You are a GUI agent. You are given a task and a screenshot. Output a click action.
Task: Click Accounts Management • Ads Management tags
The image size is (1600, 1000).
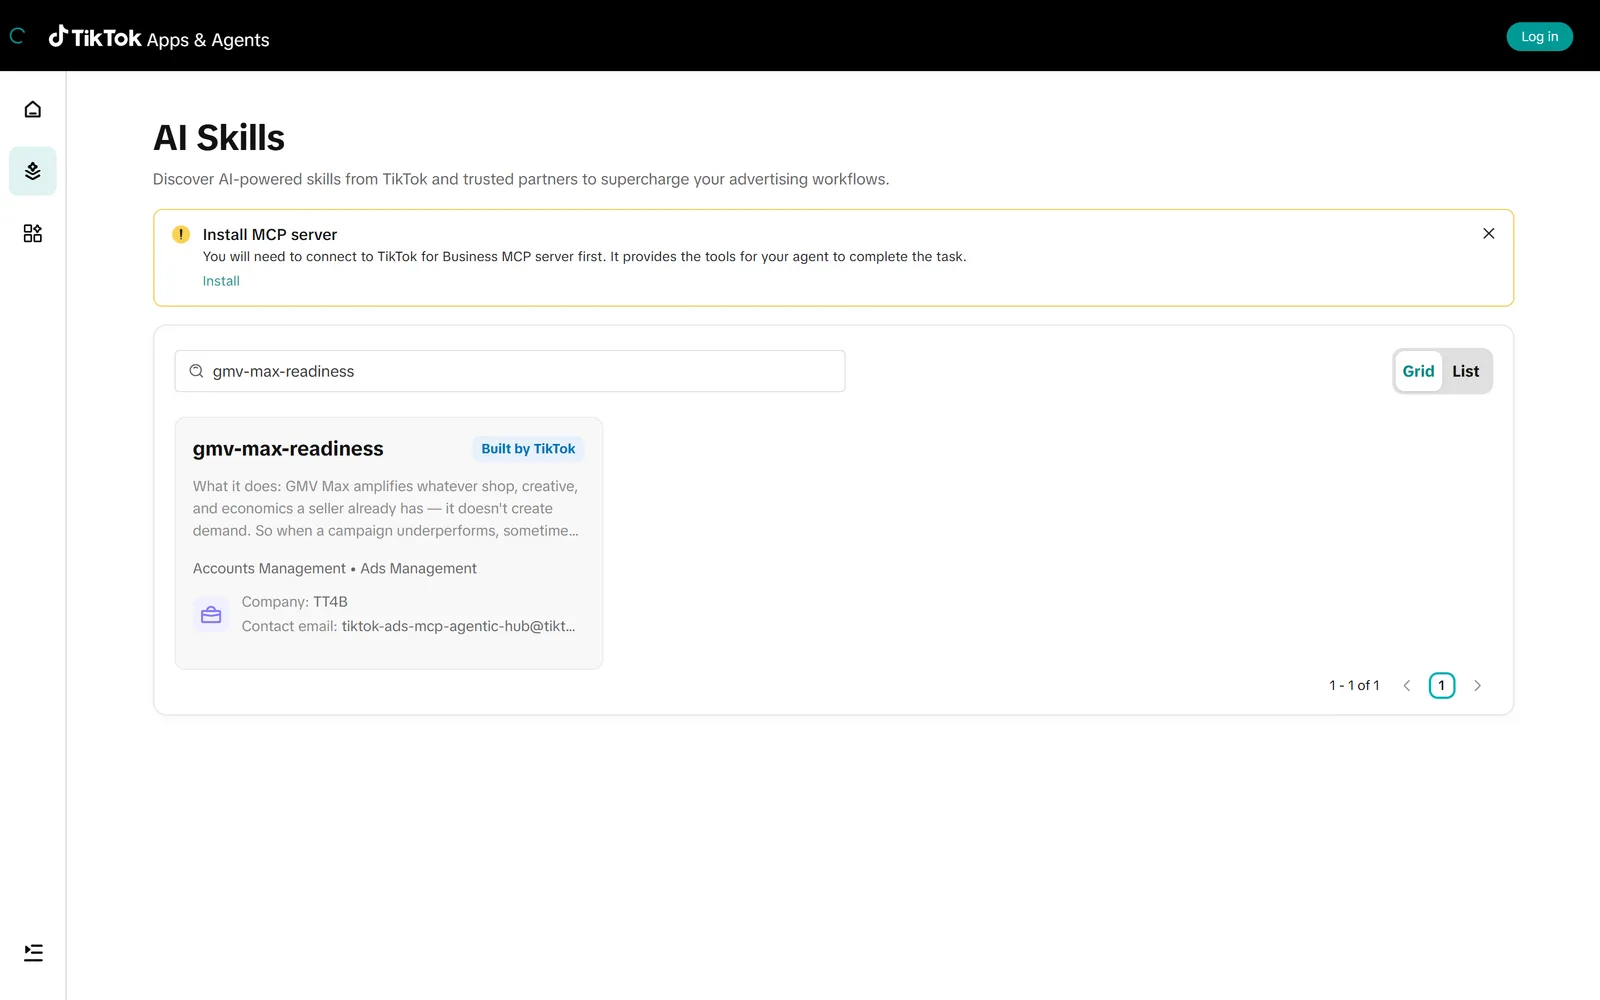click(x=335, y=568)
